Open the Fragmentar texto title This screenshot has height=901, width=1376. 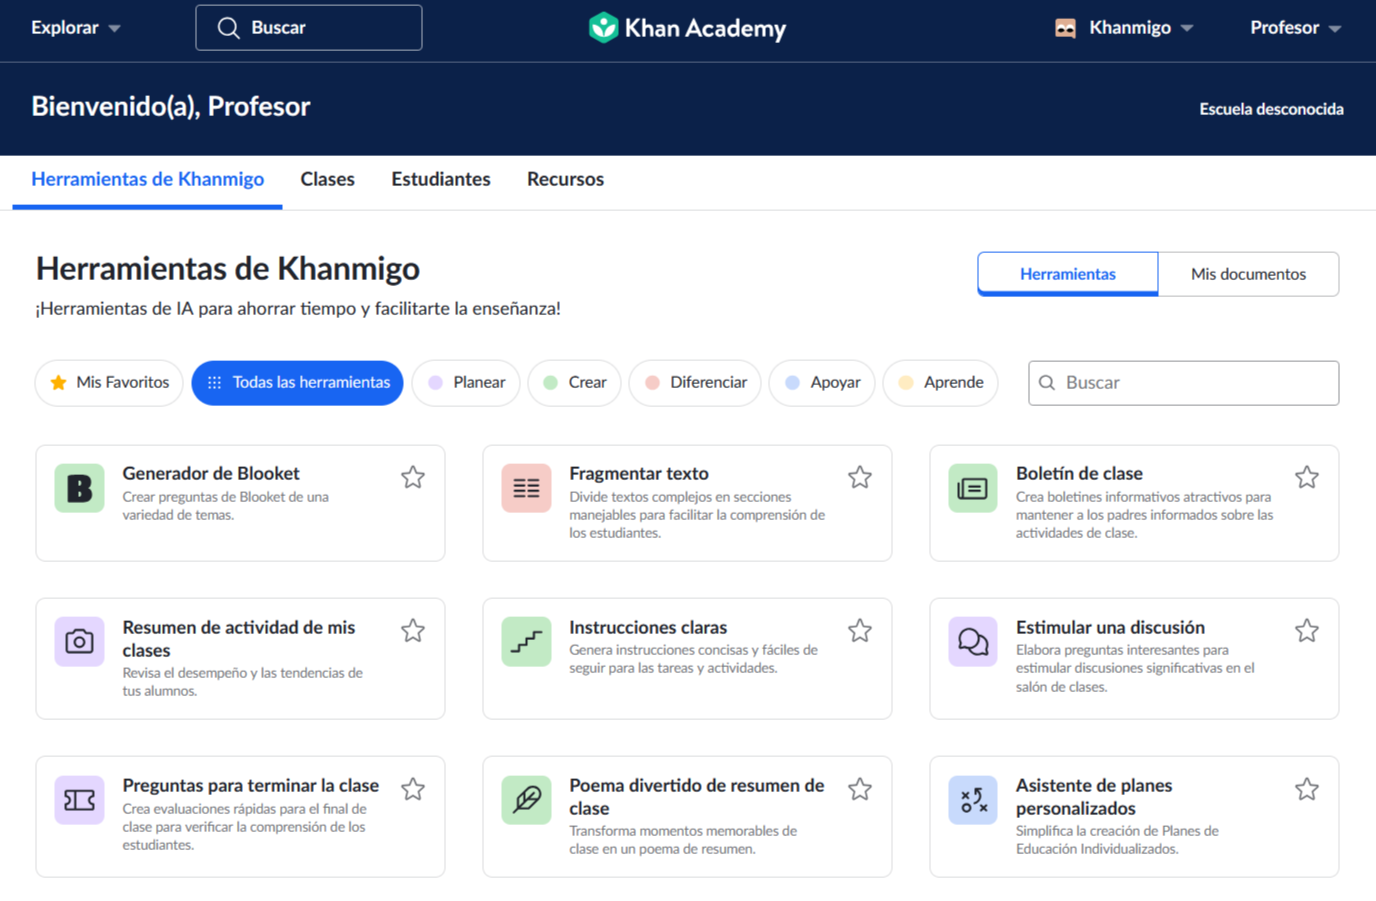pos(639,474)
